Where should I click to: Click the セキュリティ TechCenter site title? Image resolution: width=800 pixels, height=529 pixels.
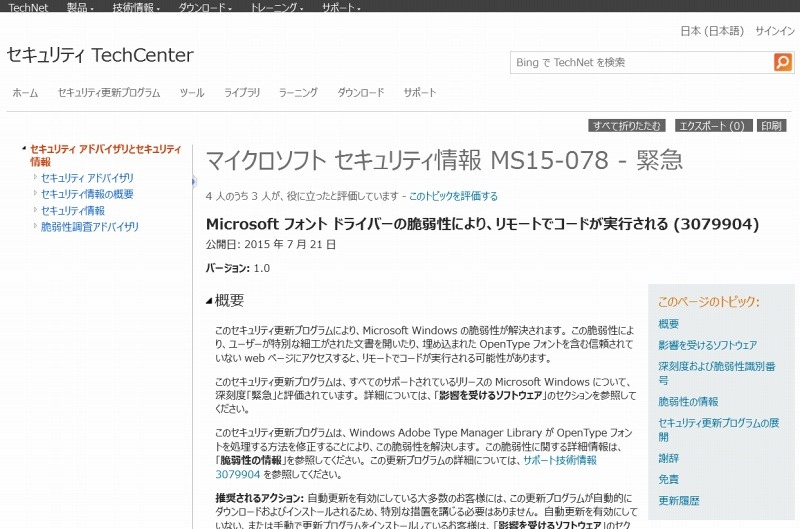tap(100, 55)
